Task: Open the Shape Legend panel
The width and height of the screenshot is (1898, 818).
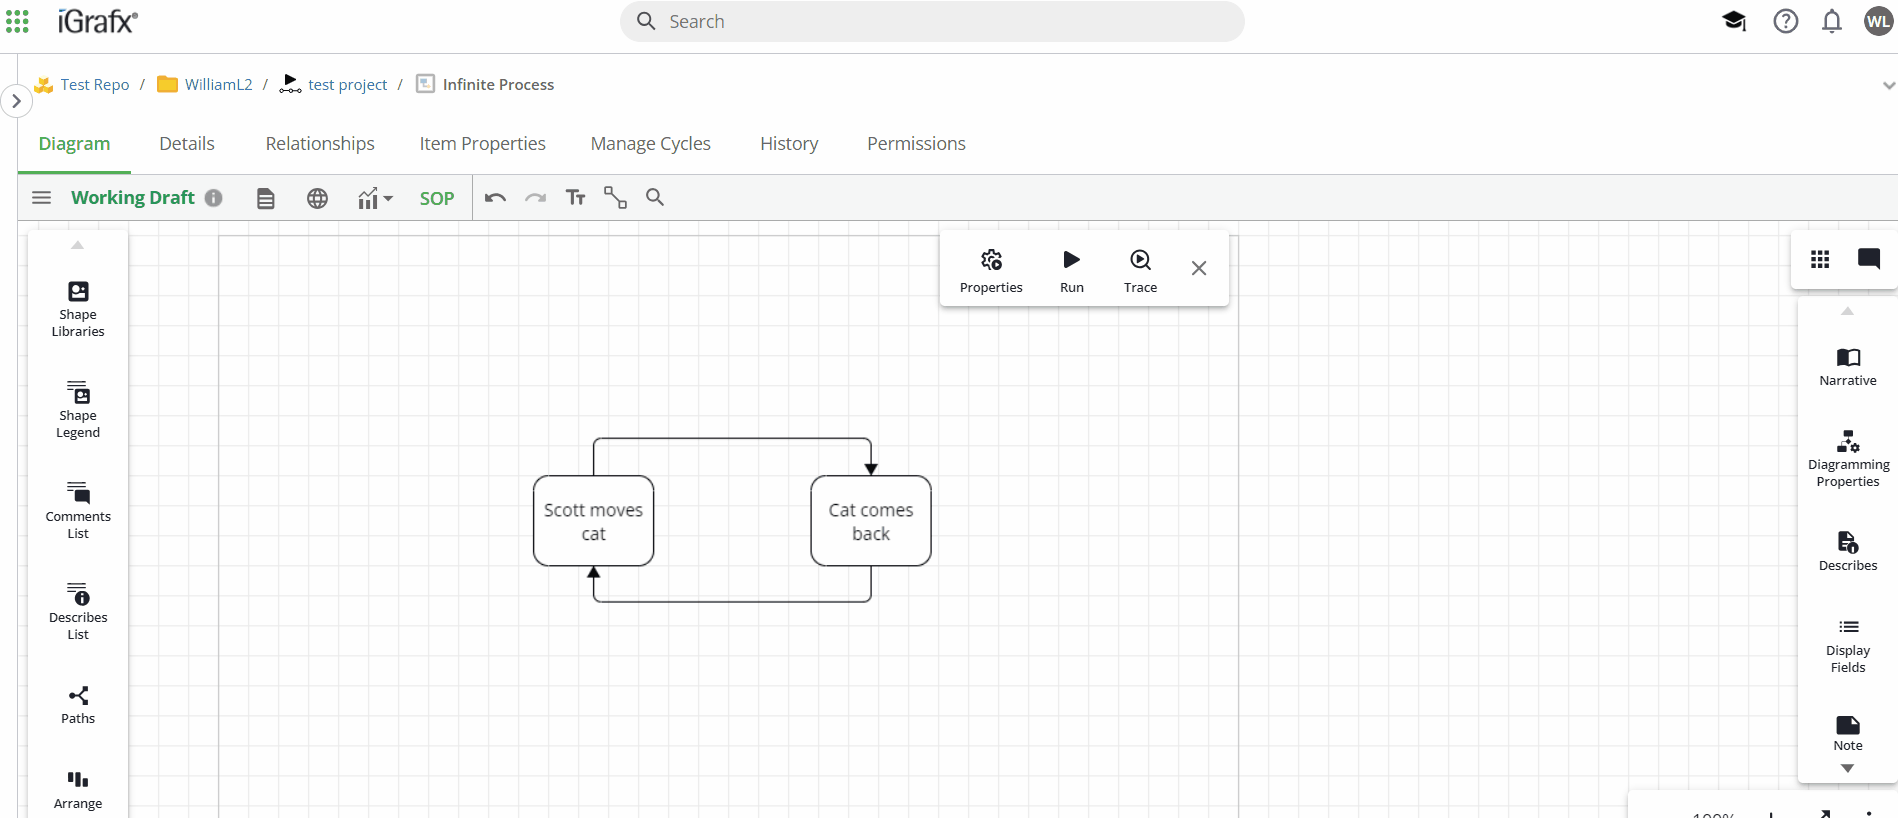Action: point(78,409)
